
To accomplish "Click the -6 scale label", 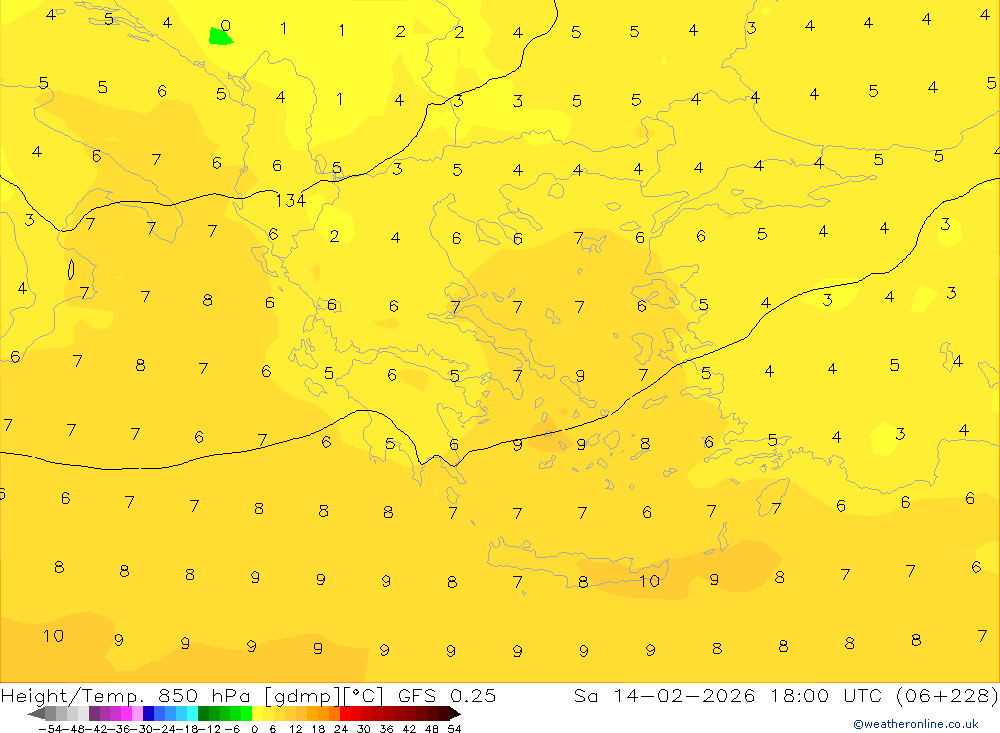I will click(232, 729).
